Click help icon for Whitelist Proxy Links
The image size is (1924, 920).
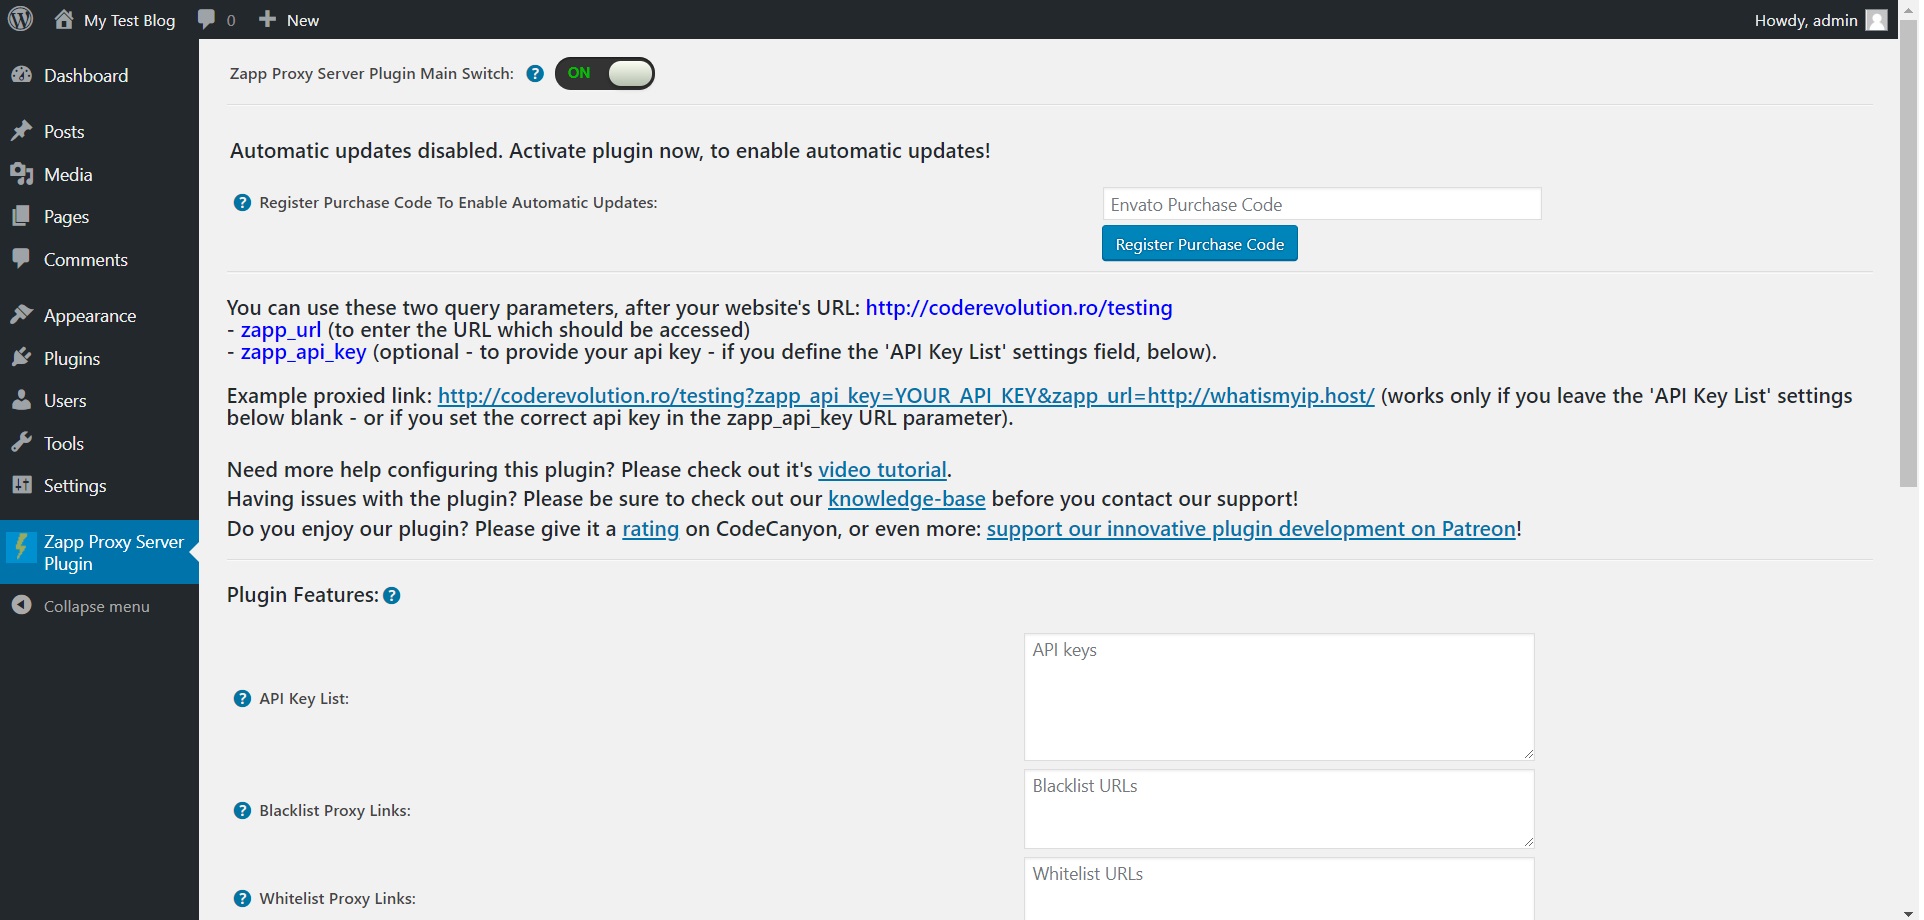(242, 898)
